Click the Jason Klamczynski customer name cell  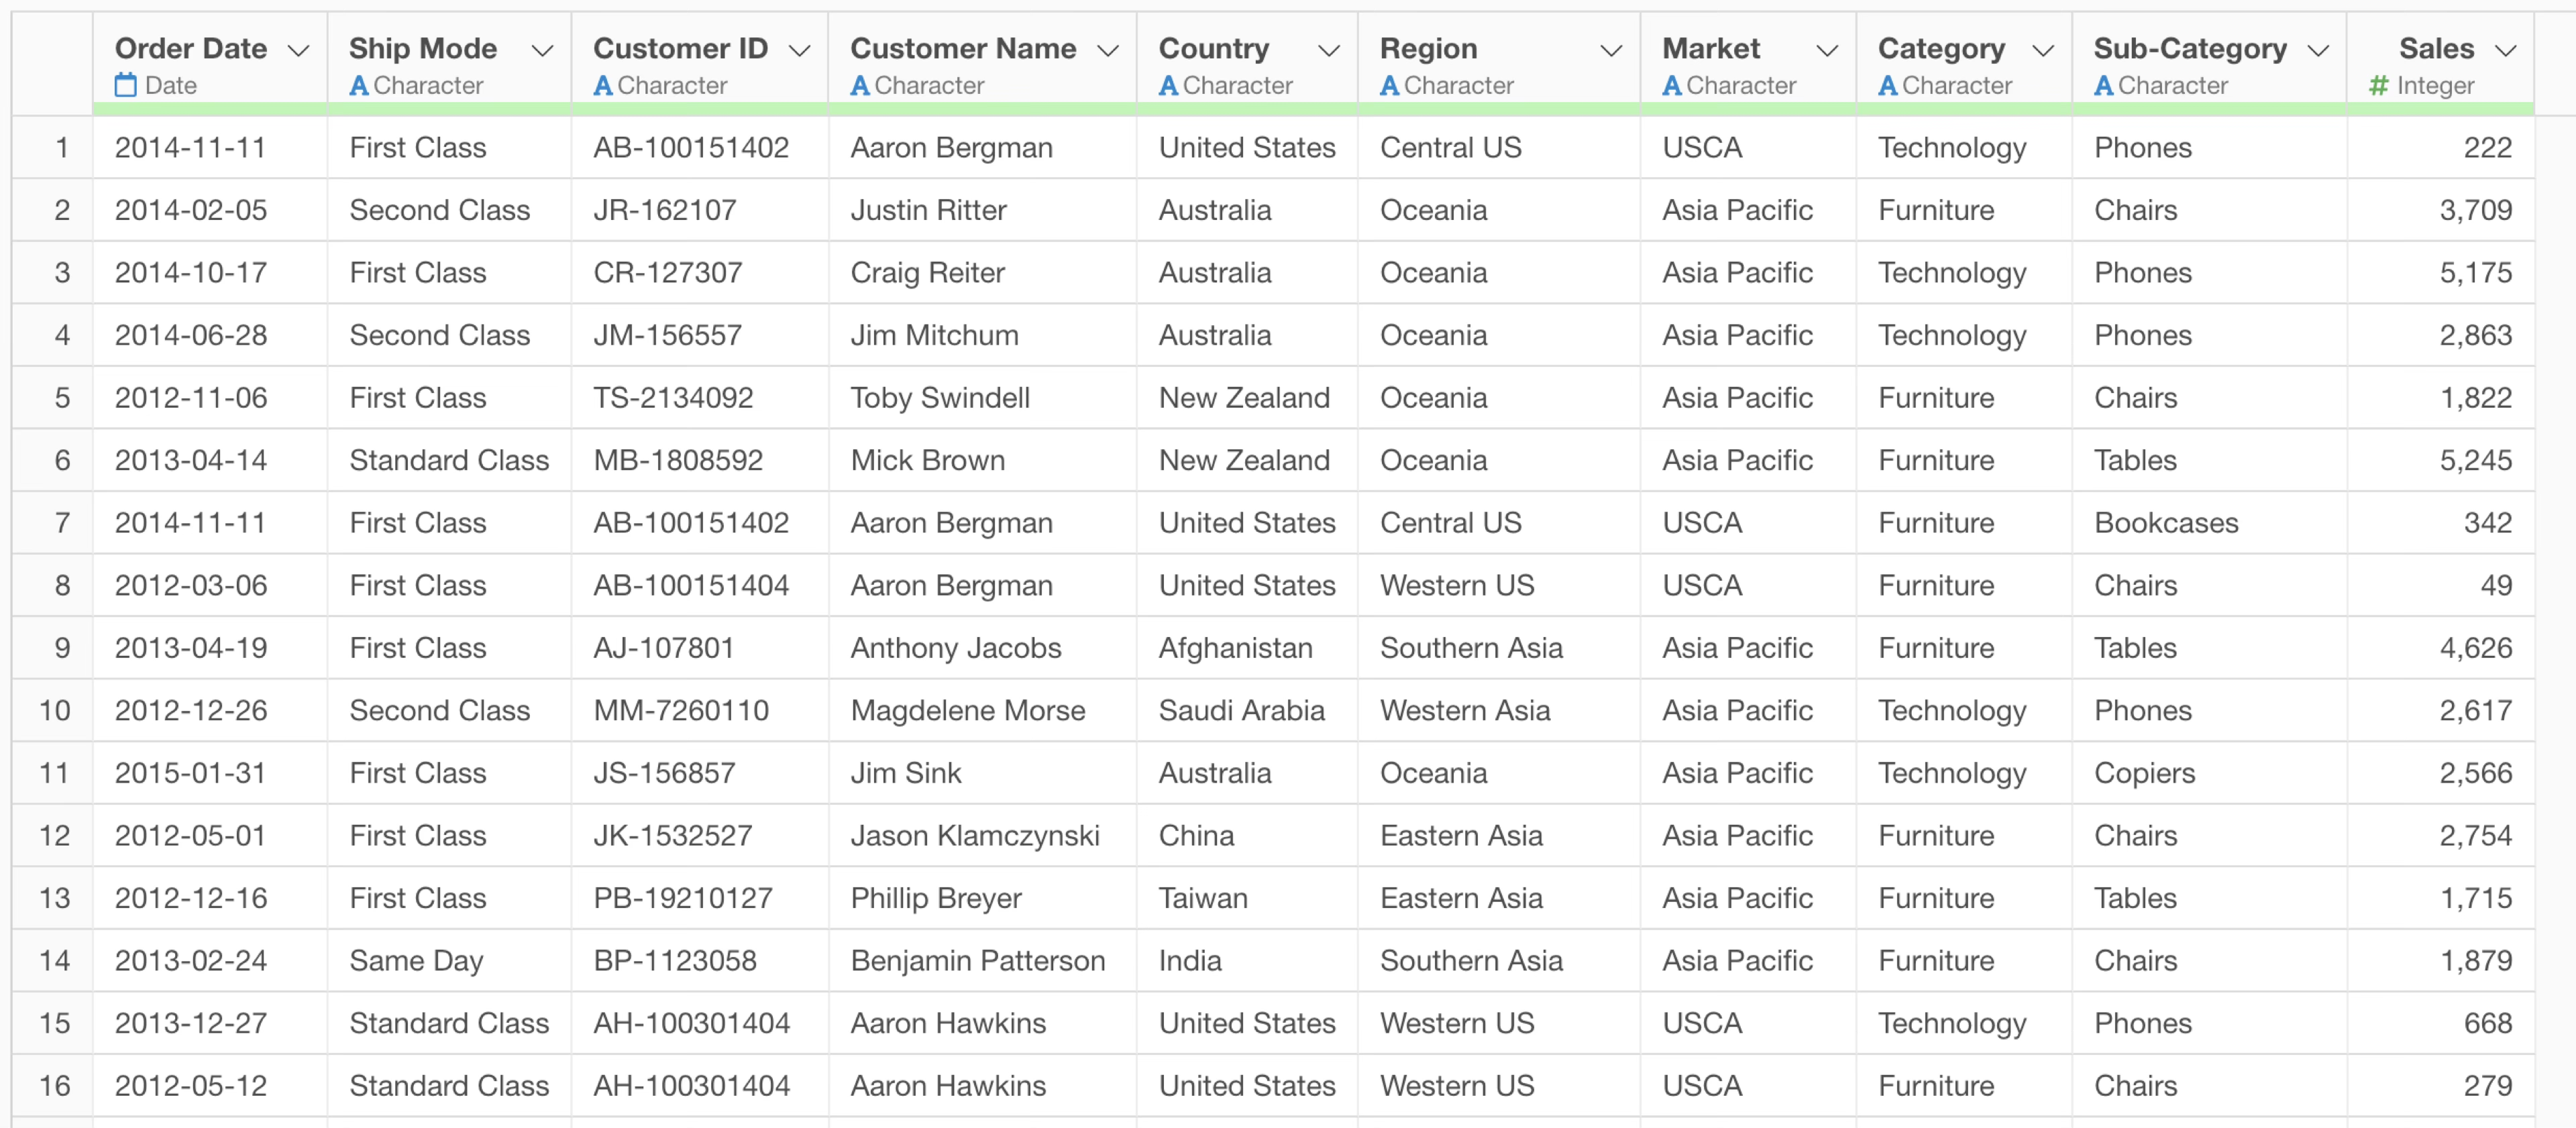(x=974, y=835)
